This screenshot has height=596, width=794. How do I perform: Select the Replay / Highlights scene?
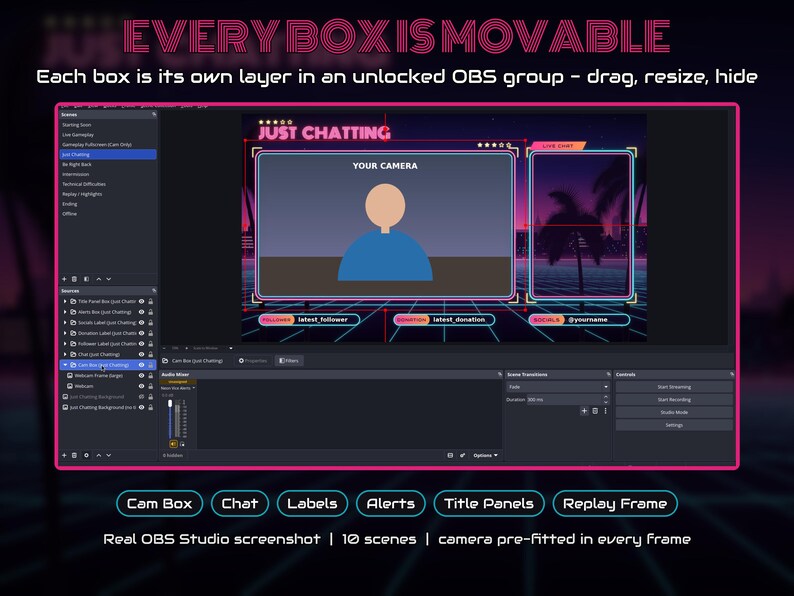pos(108,194)
